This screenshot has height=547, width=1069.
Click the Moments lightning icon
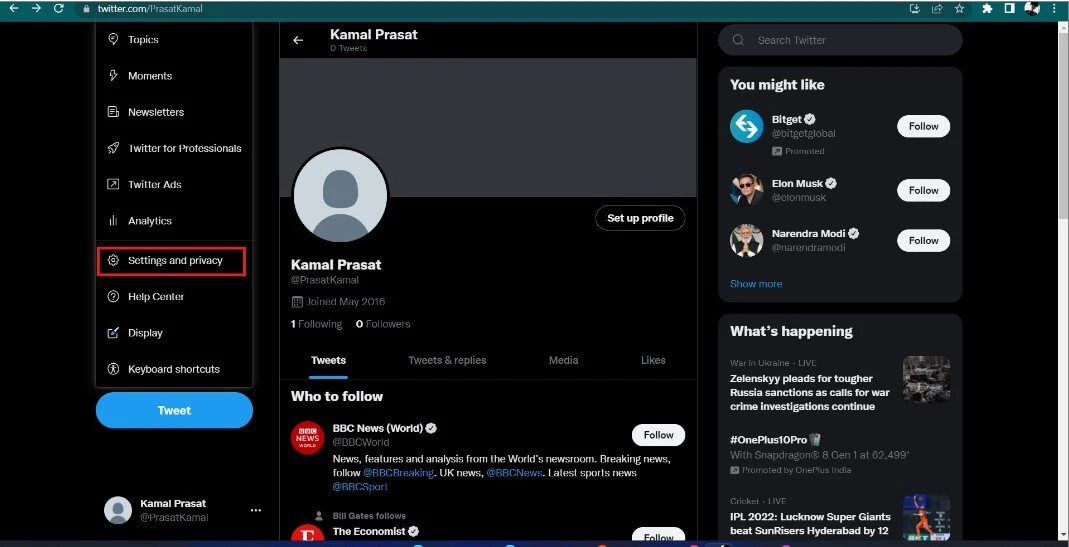coord(113,76)
